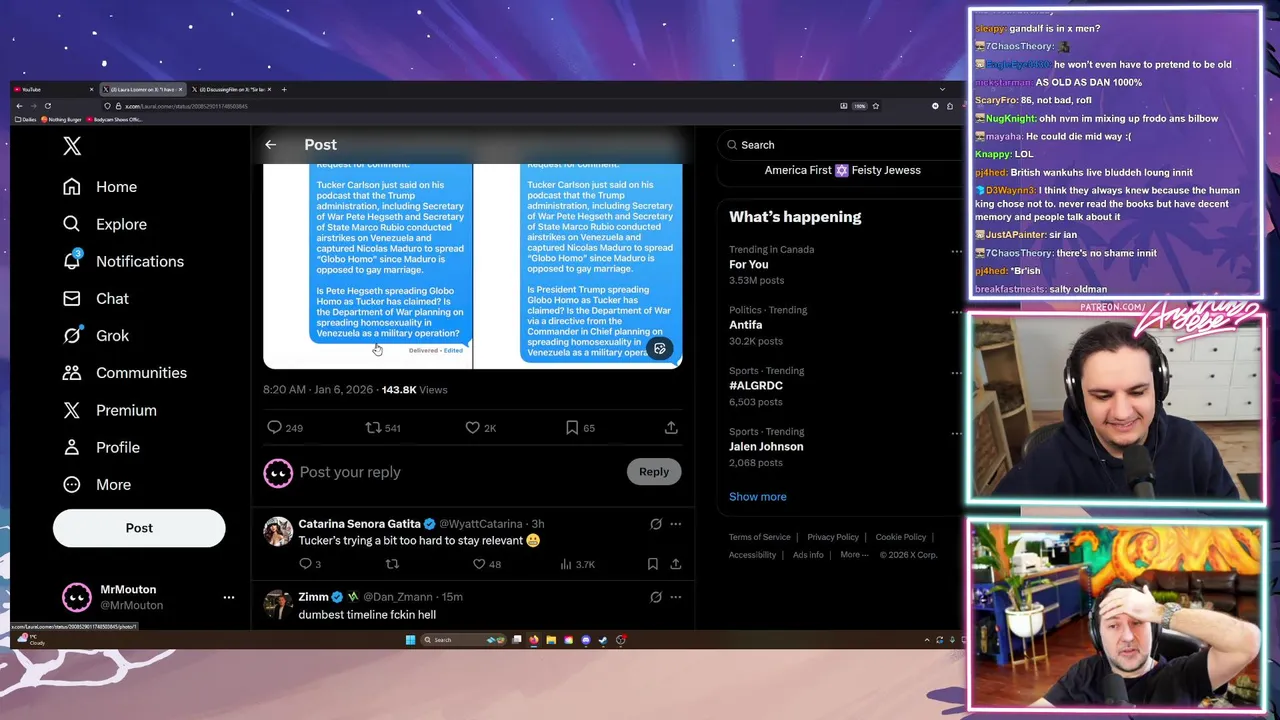Screen dimensions: 1280x720
Task: Open the #ALGRDC trending topic
Action: coord(756,385)
